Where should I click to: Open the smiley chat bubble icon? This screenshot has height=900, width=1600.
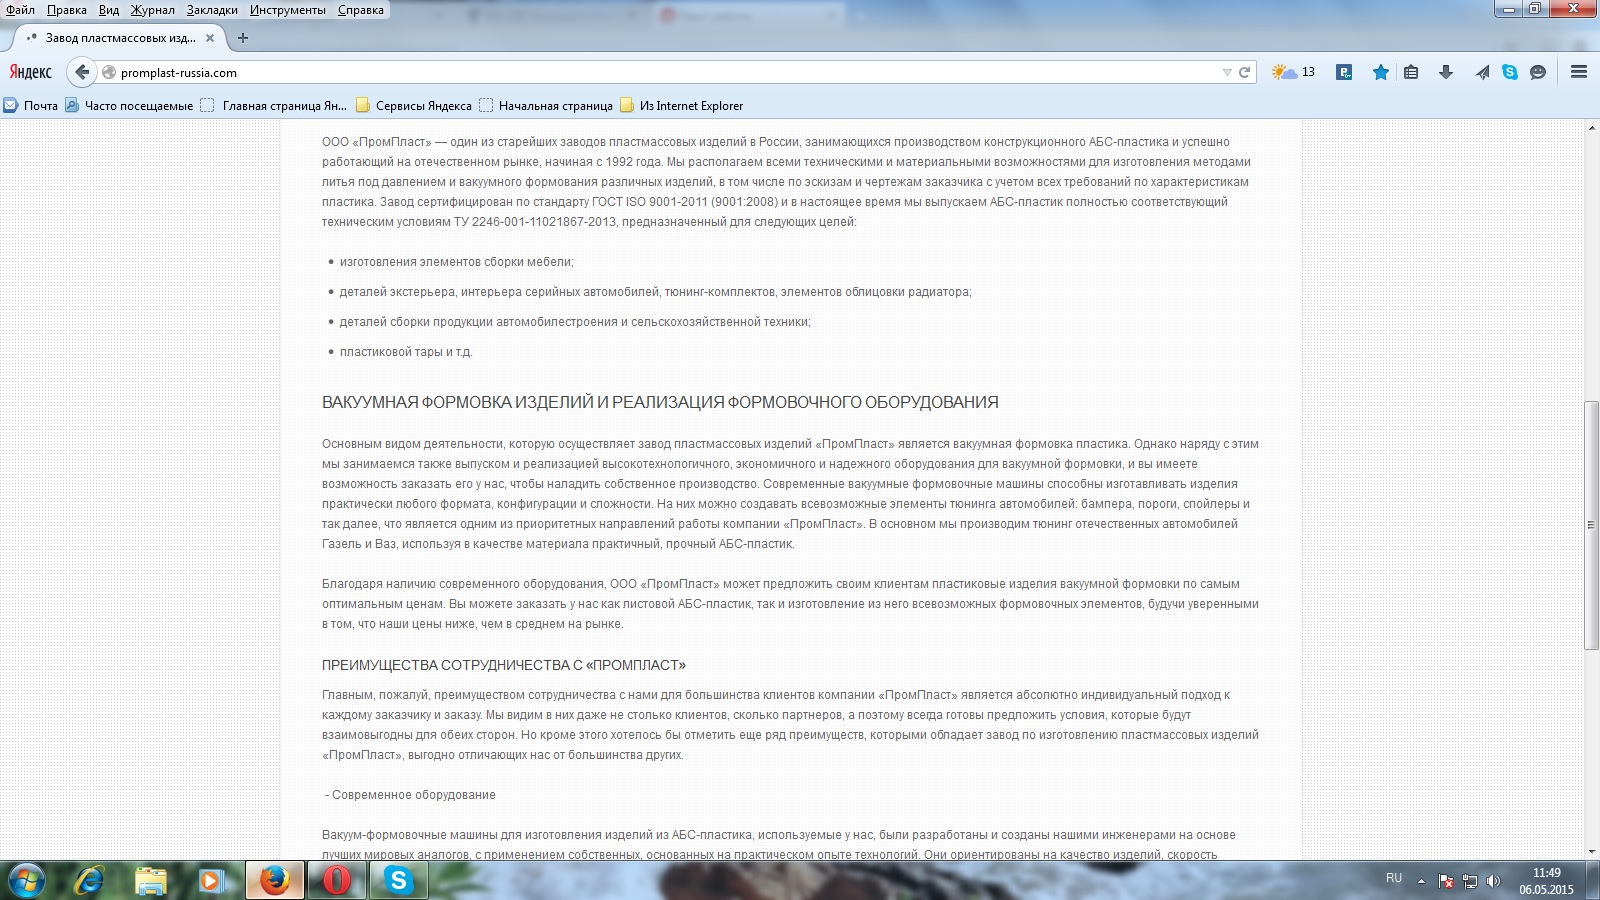(x=1538, y=72)
